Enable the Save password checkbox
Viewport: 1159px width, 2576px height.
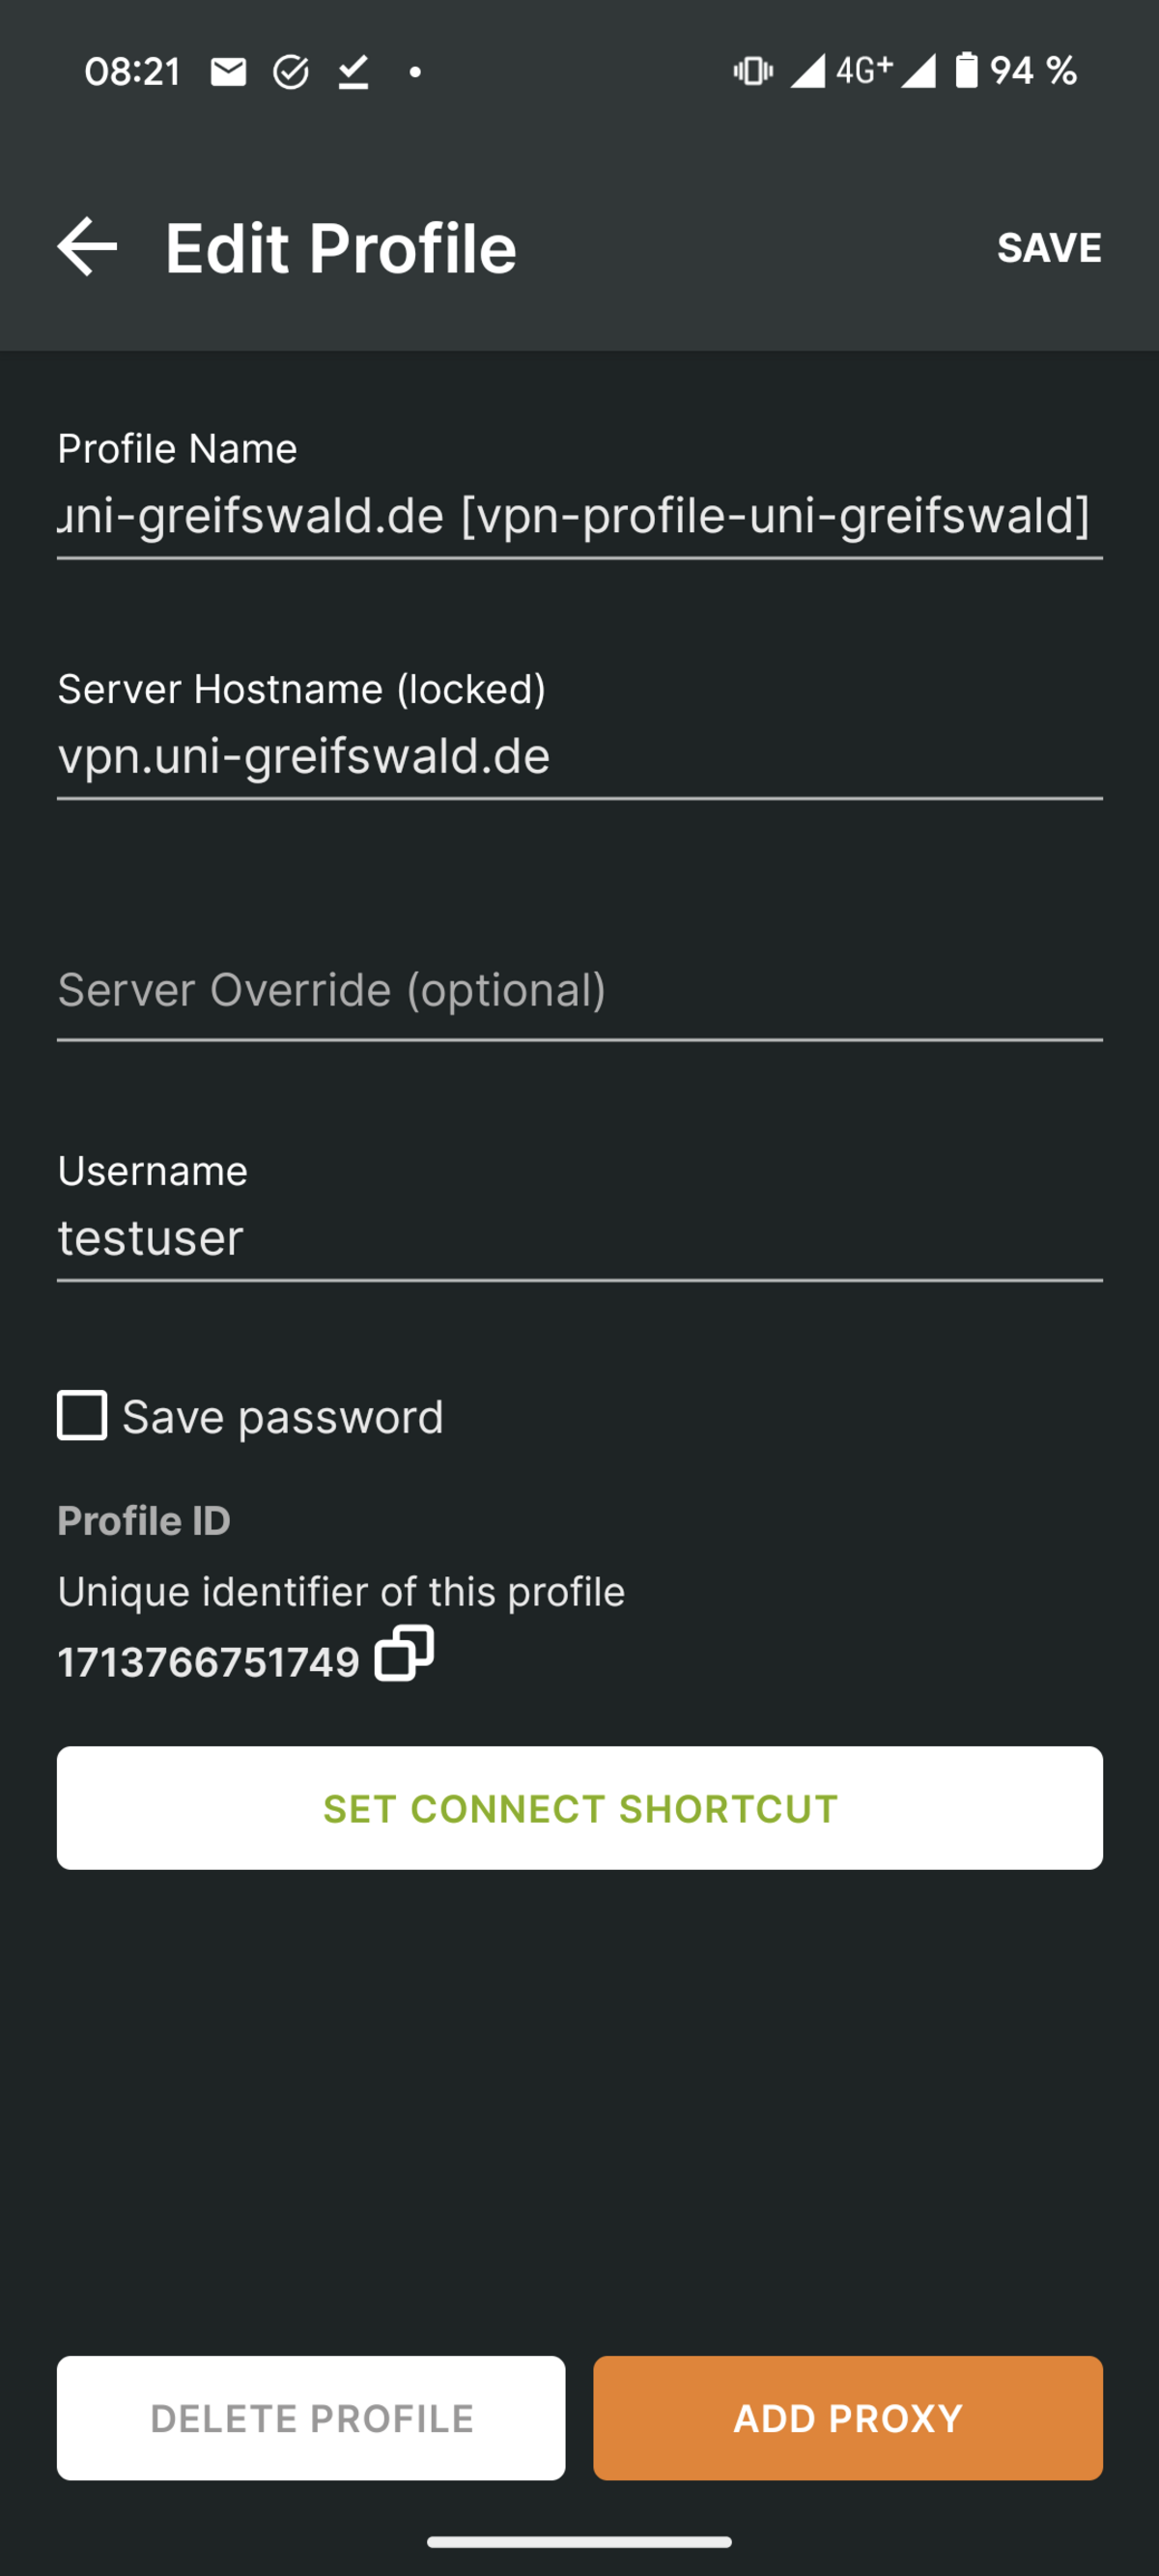(x=82, y=1416)
